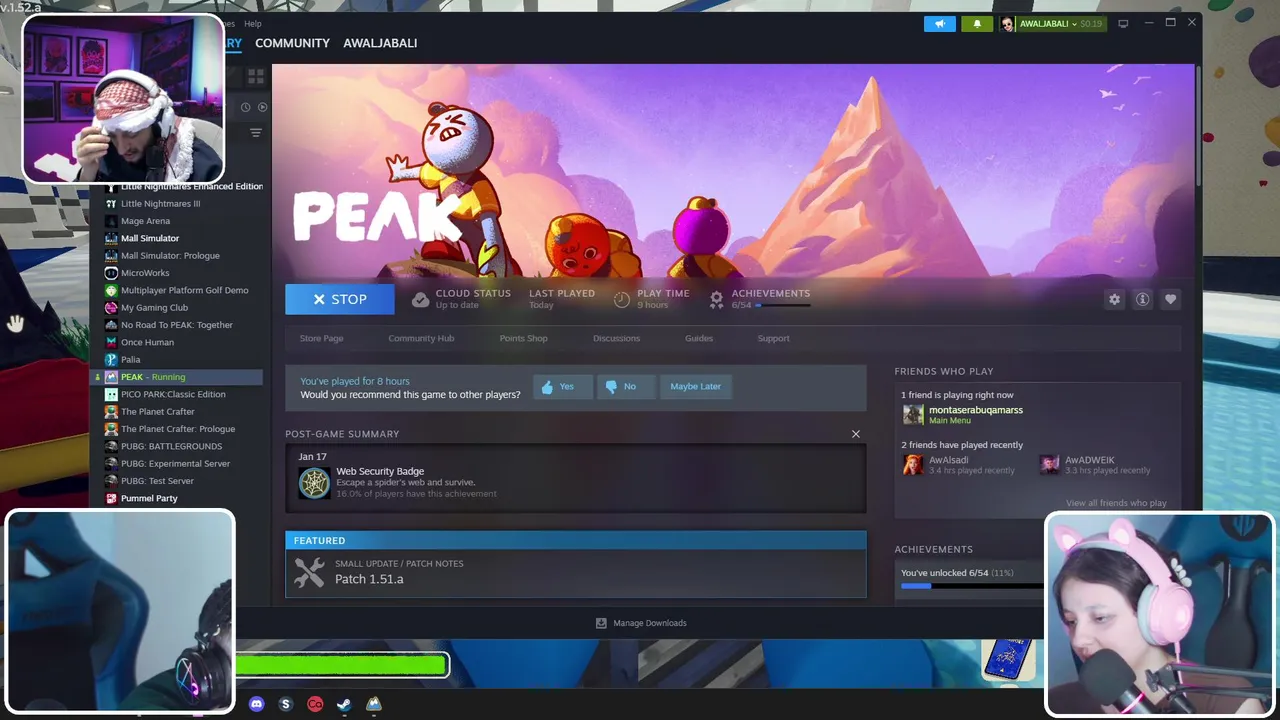Open the S app taskbar icon

point(285,704)
